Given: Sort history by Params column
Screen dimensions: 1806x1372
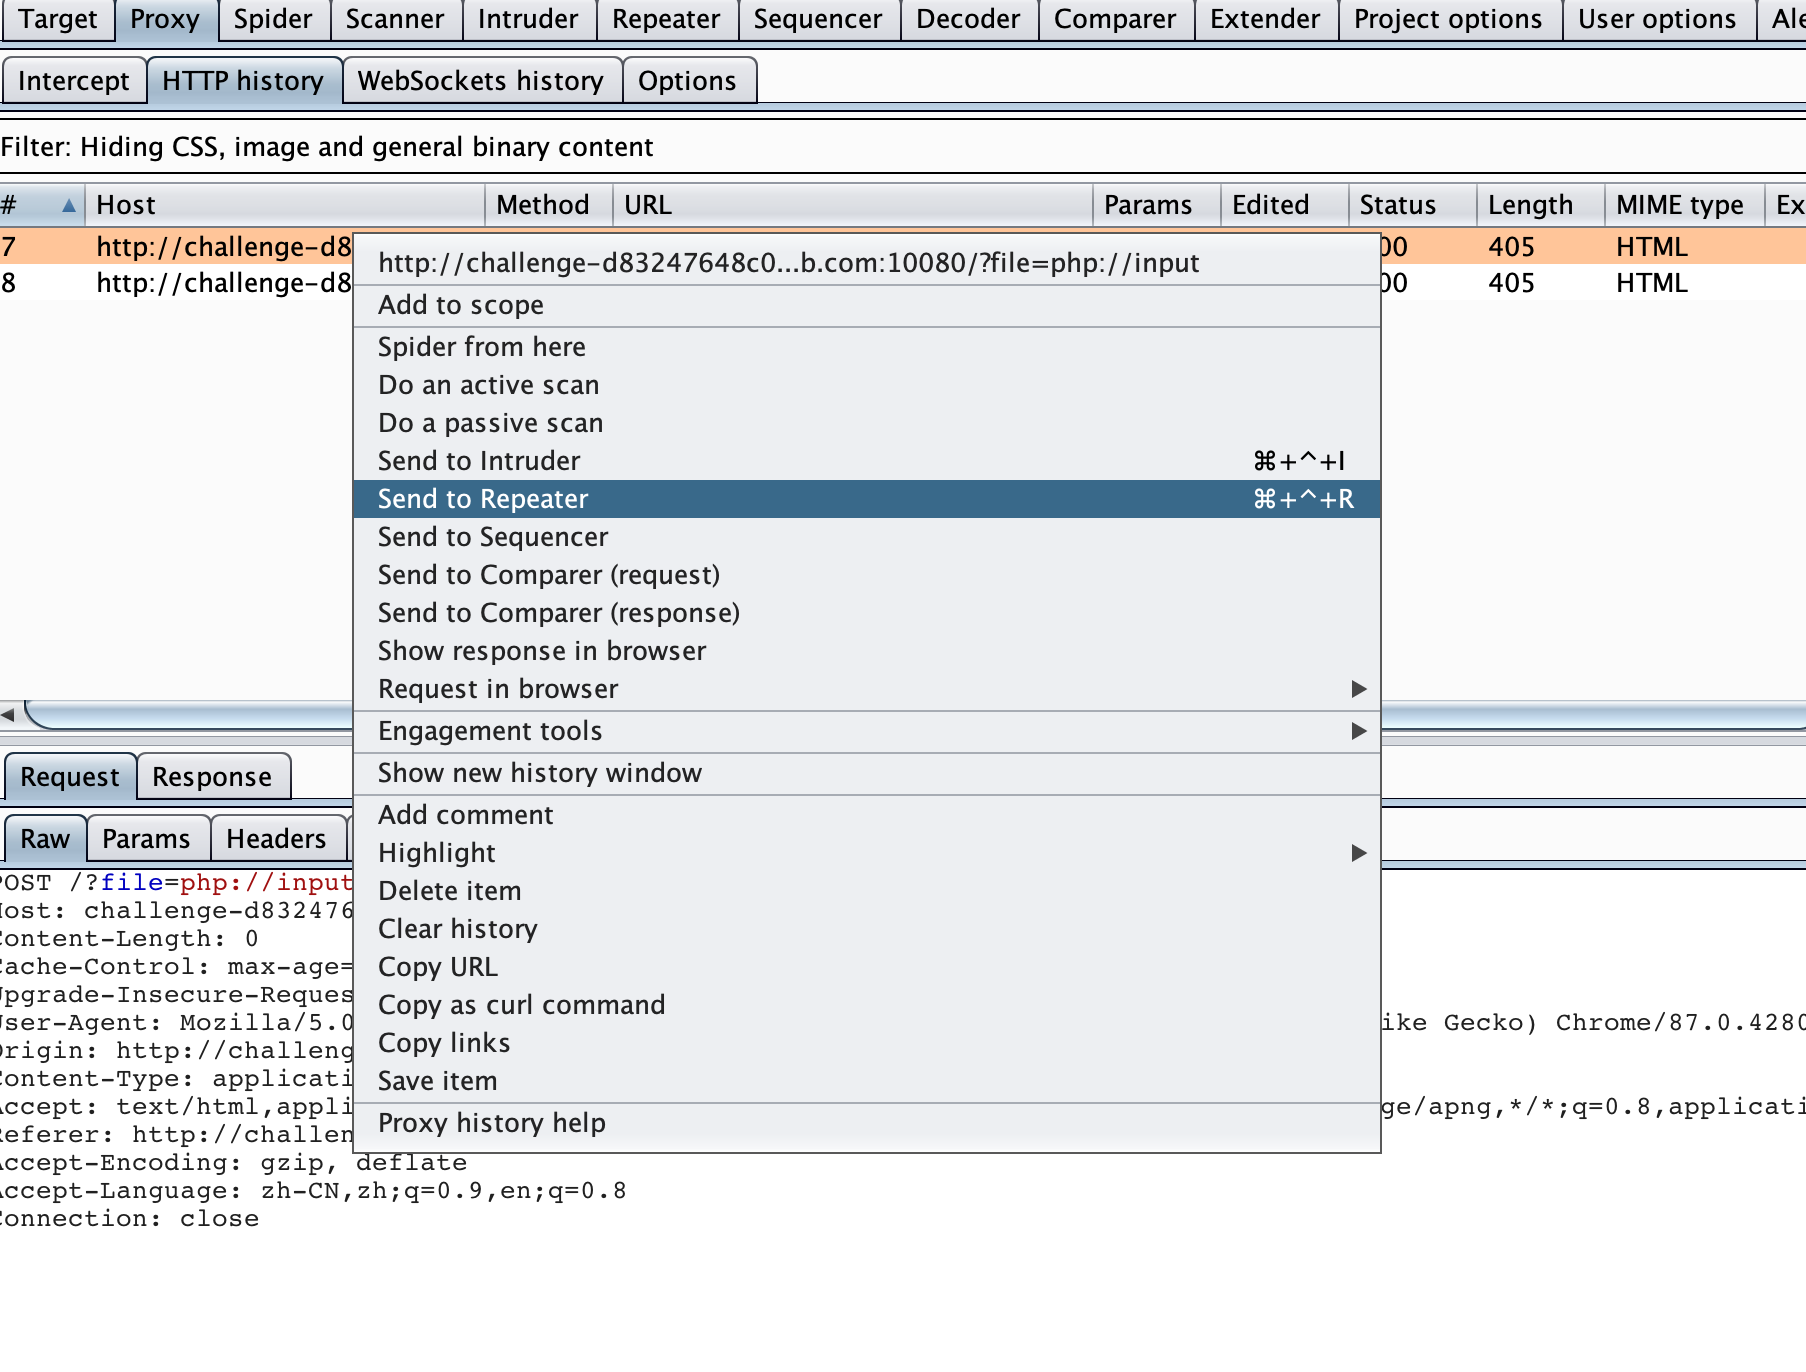Looking at the screenshot, I should (1157, 205).
